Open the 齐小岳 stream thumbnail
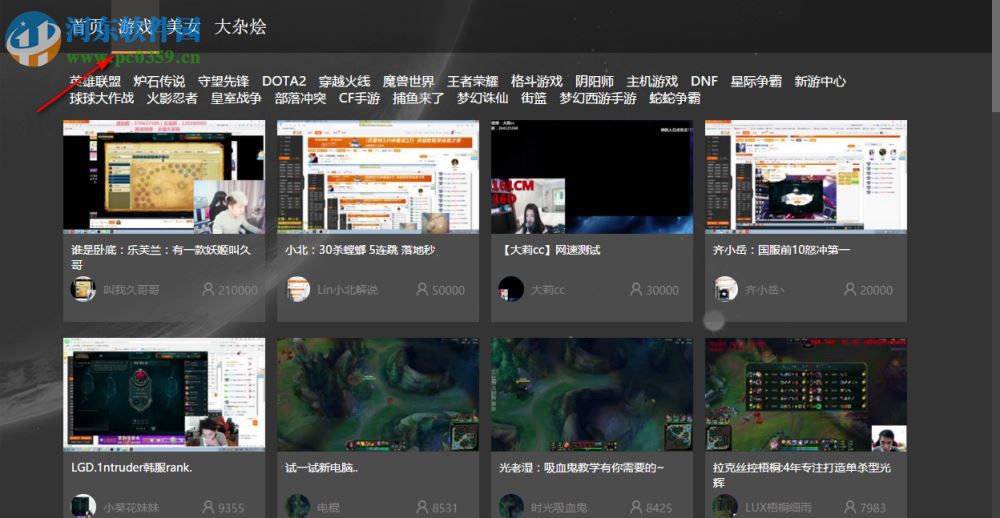This screenshot has width=1000, height=518. (x=805, y=177)
